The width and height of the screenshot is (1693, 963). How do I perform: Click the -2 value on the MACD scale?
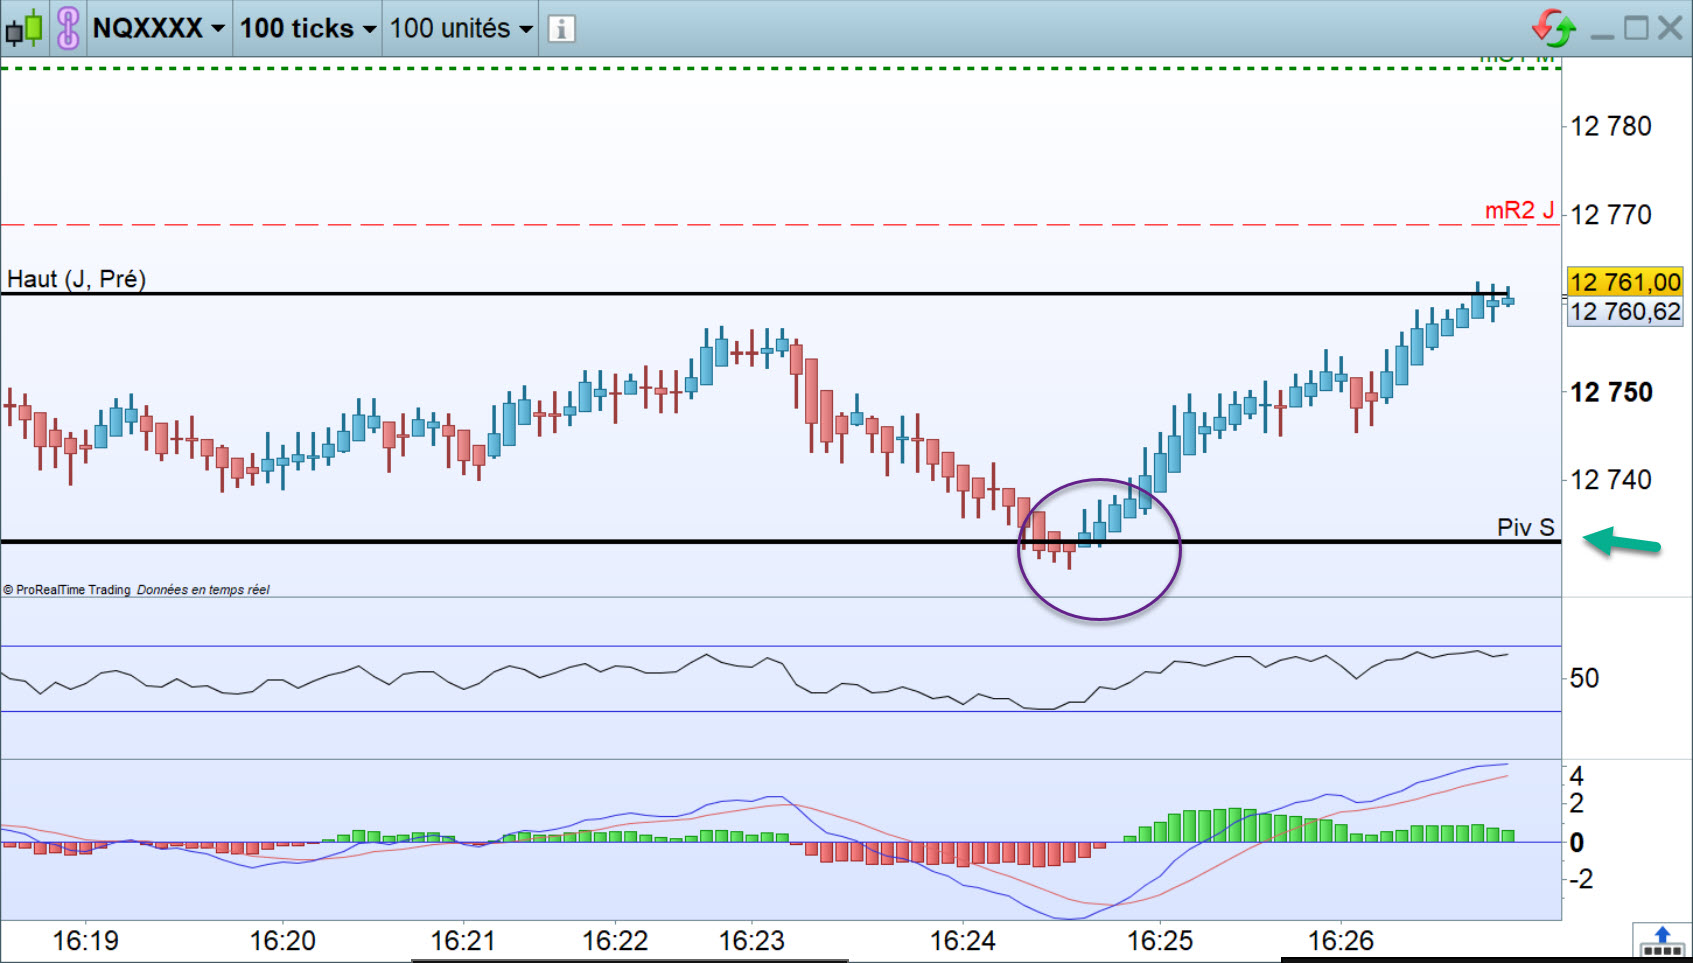coord(1580,879)
